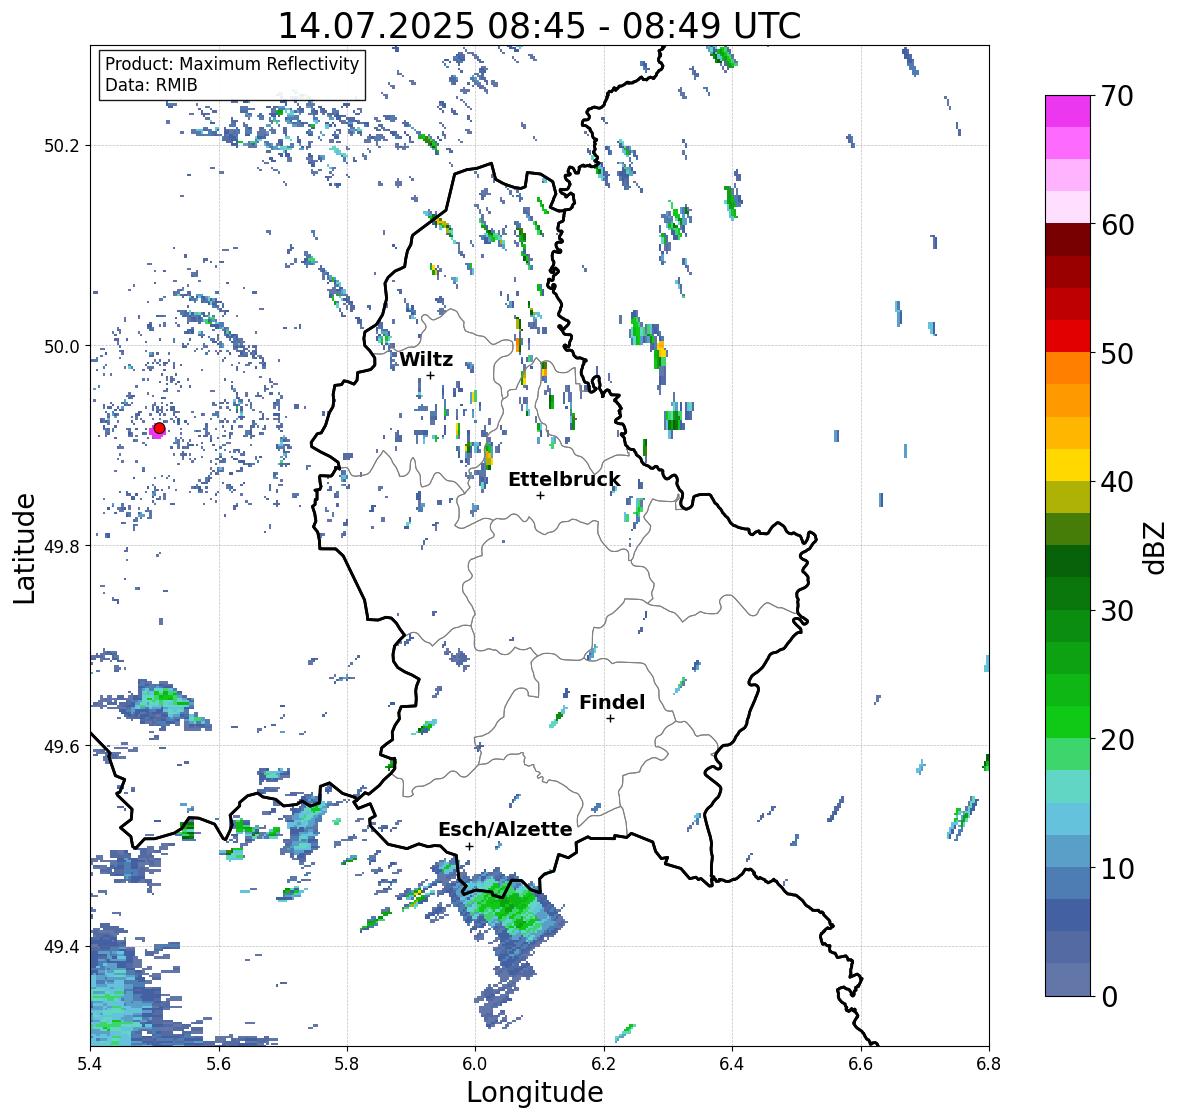1179x1117 pixels.
Task: Click the 49.4 latitude tick label
Action: (62, 947)
